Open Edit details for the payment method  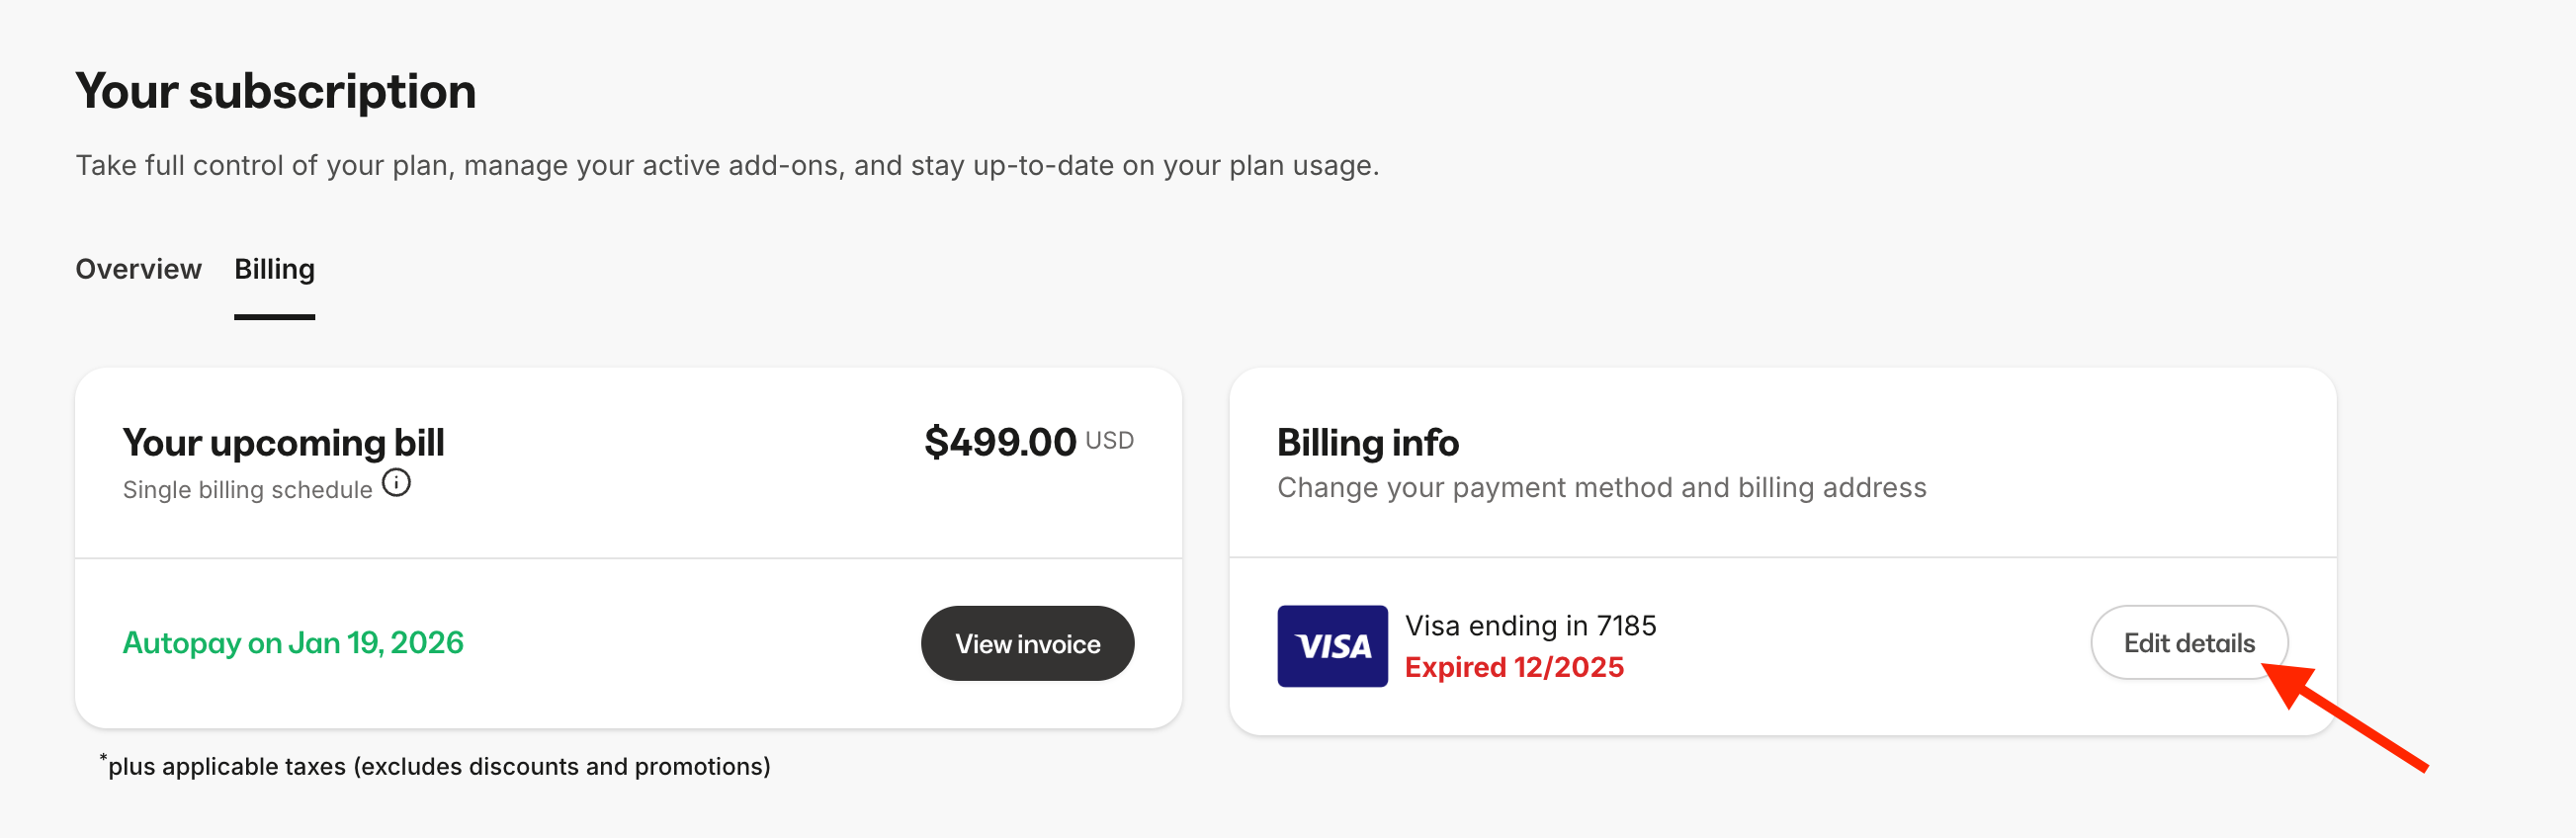point(2190,643)
